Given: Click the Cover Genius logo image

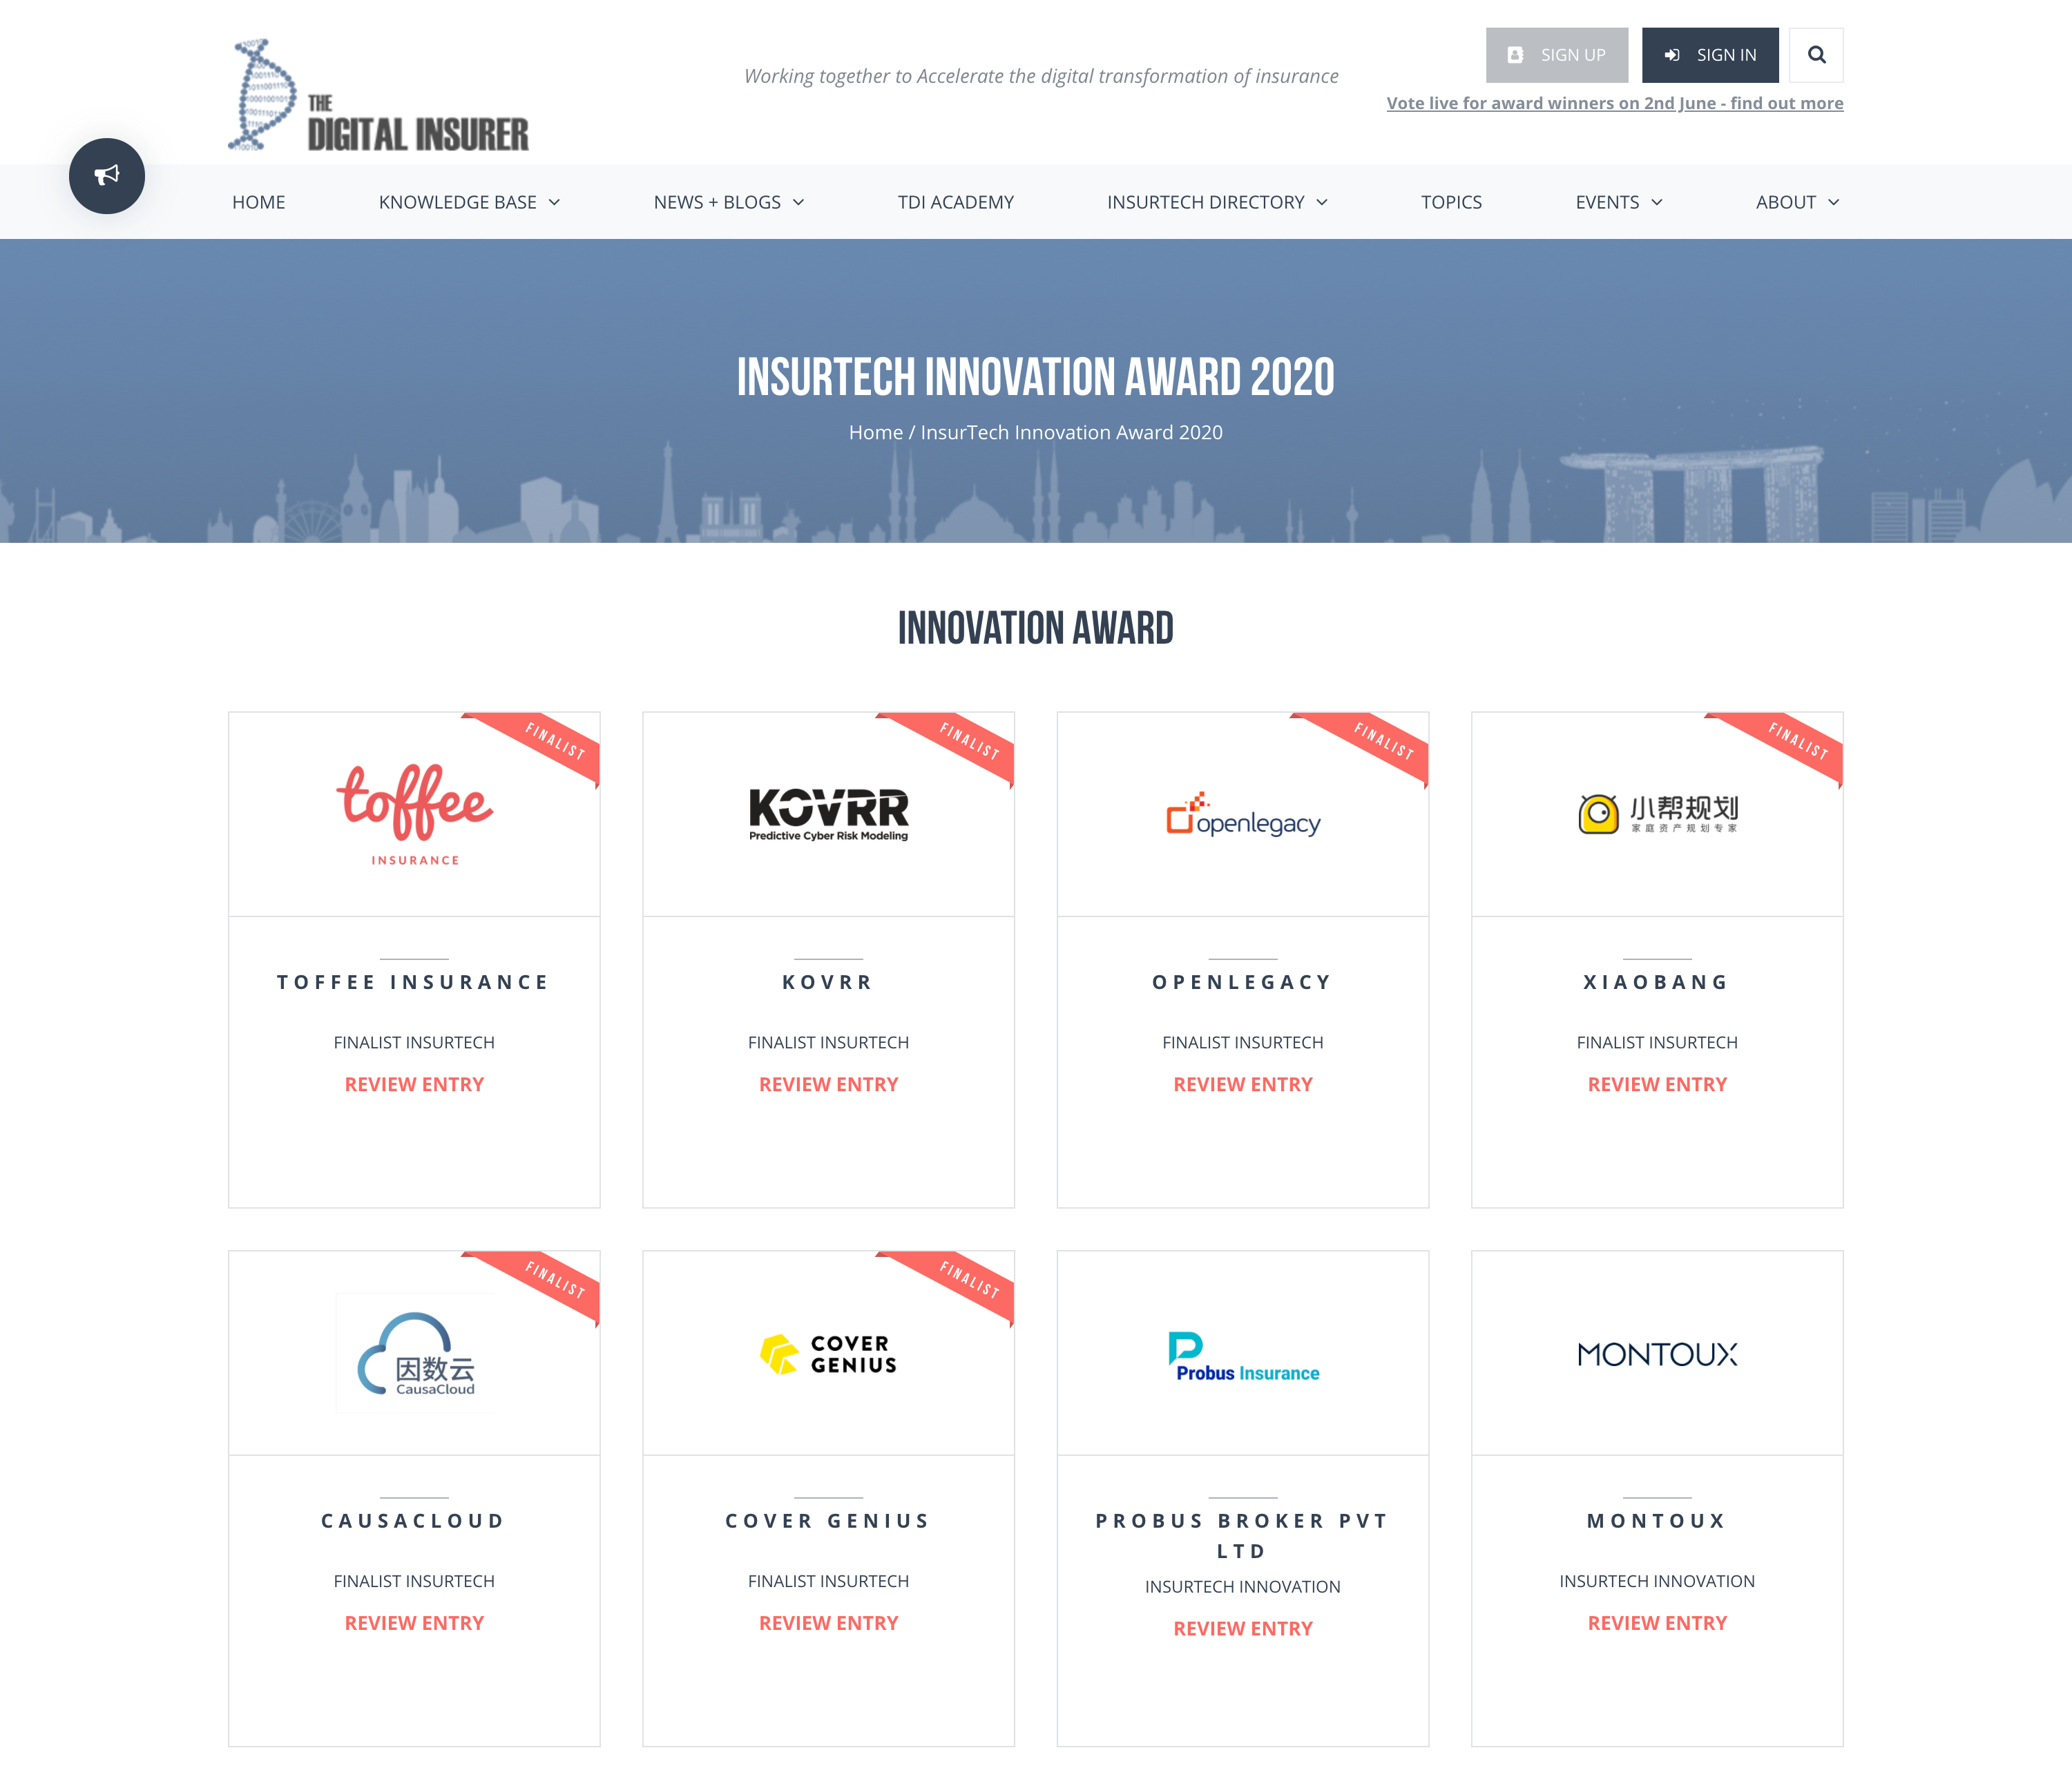Looking at the screenshot, I should (828, 1353).
